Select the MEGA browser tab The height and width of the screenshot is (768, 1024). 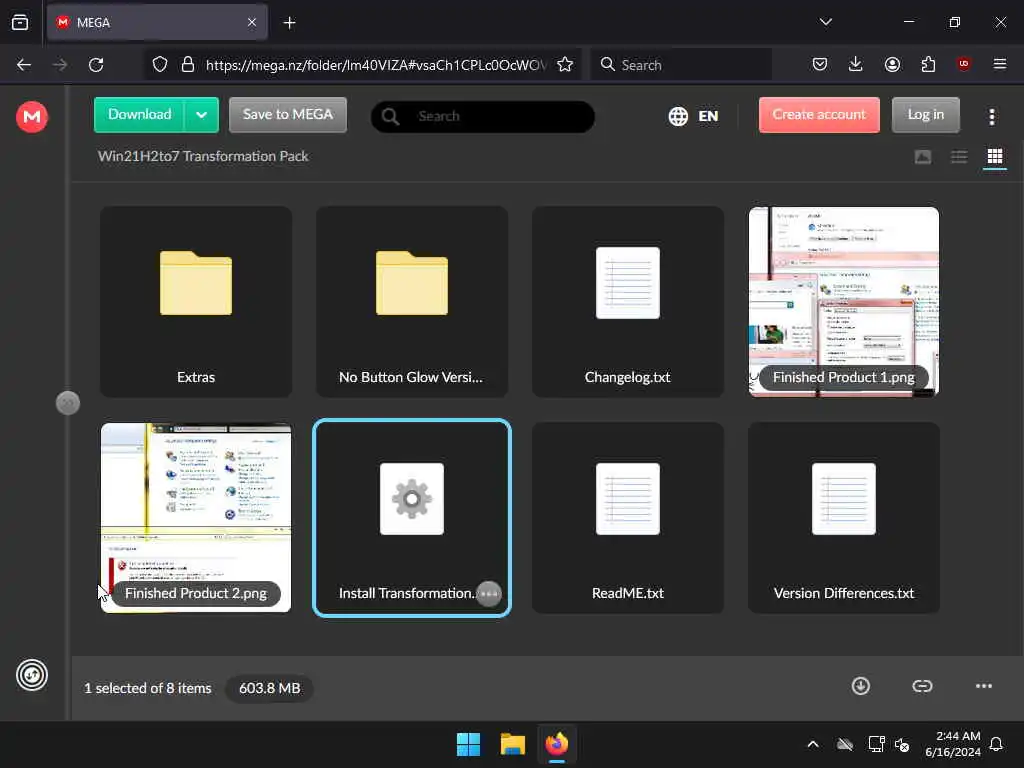coord(157,23)
